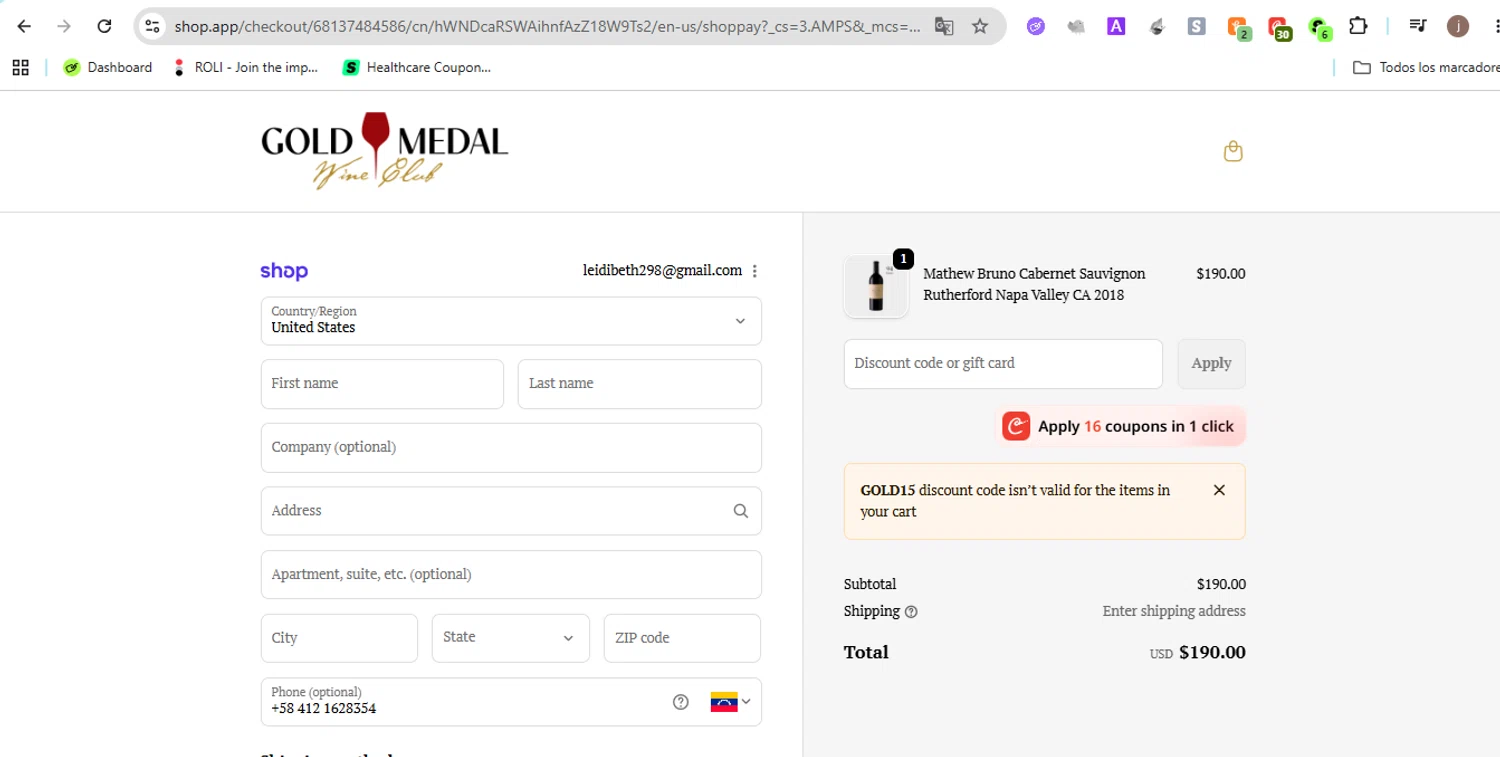Reload the checkout page
The image size is (1500, 757).
[x=104, y=26]
